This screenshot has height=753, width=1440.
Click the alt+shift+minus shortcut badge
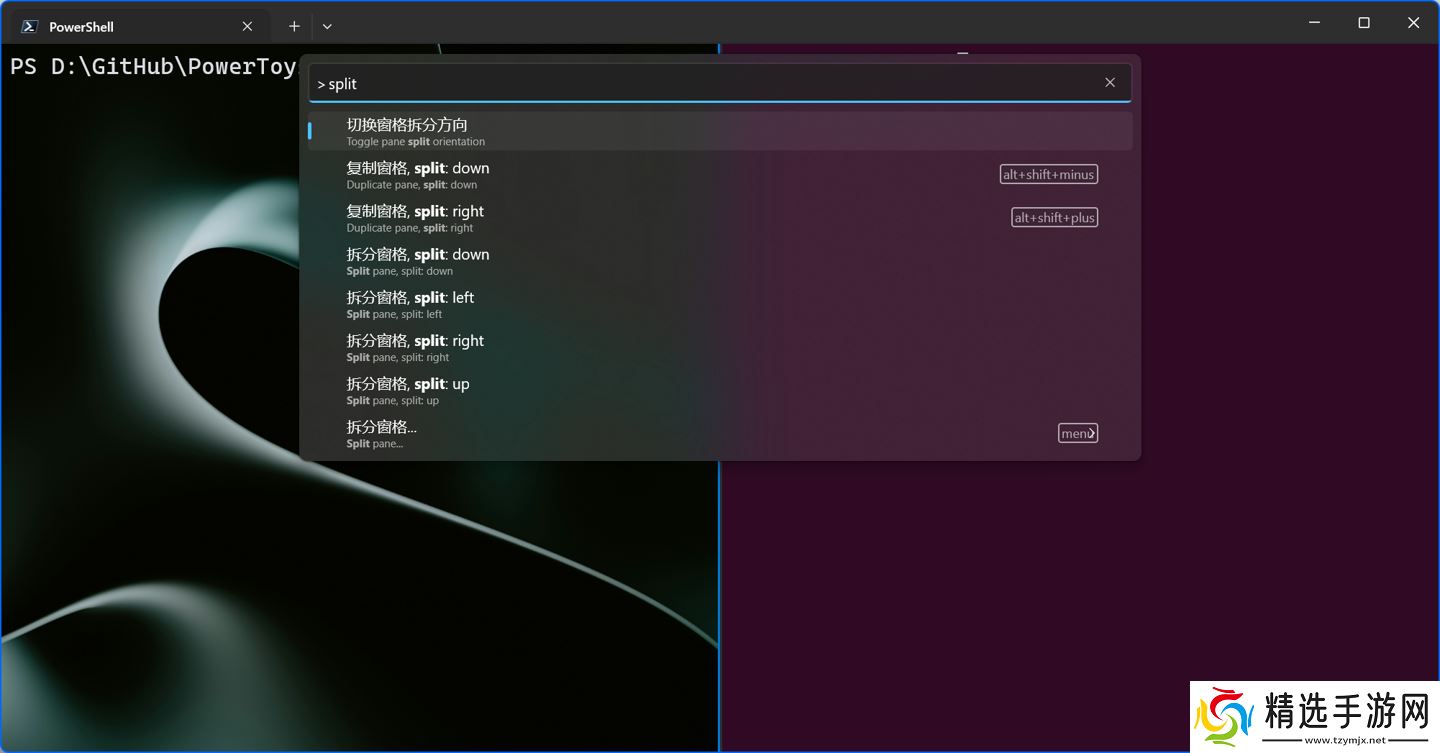(x=1048, y=174)
